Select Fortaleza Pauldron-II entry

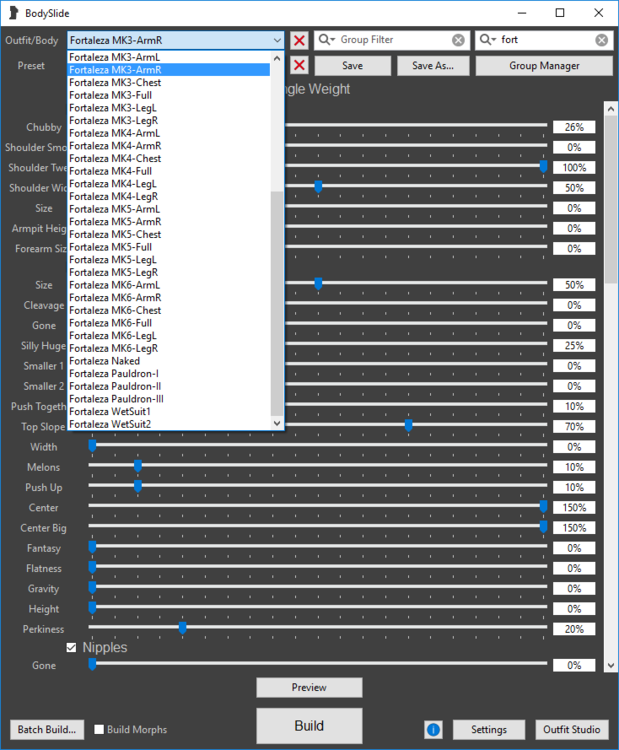tap(169, 386)
